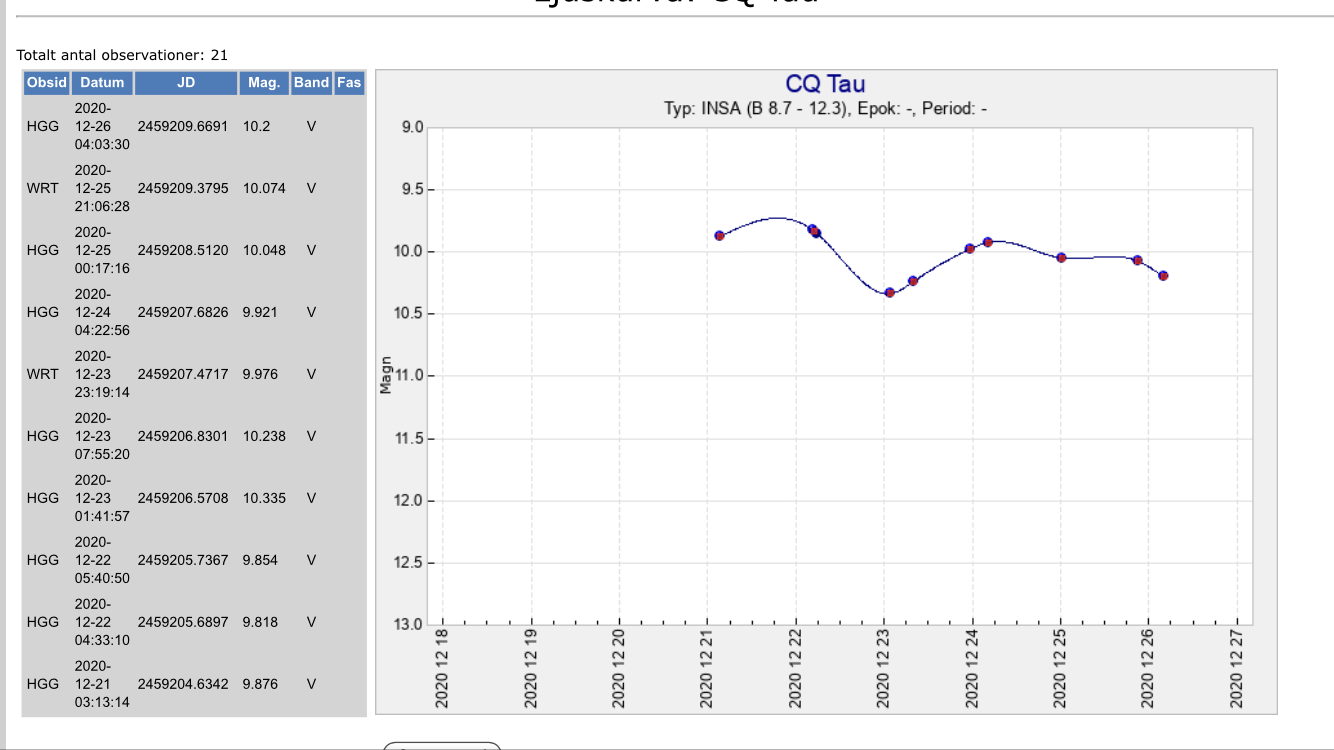Click the last data point on the light curve

pyautogui.click(x=1163, y=276)
